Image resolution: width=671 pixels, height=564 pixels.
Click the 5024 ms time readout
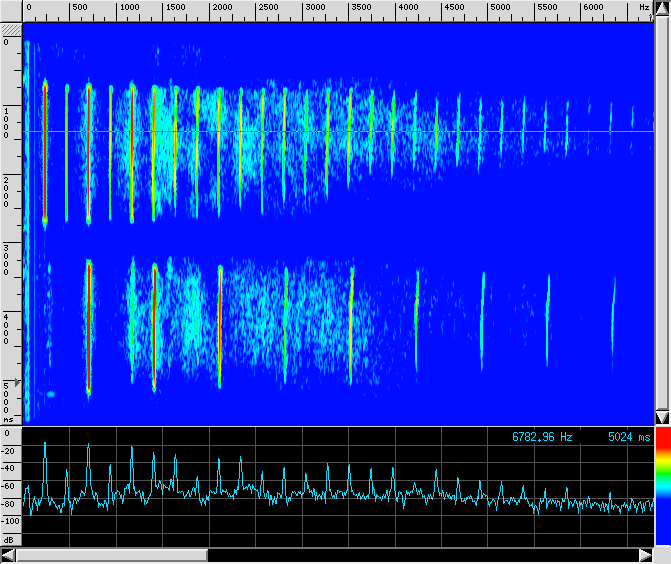pos(628,437)
